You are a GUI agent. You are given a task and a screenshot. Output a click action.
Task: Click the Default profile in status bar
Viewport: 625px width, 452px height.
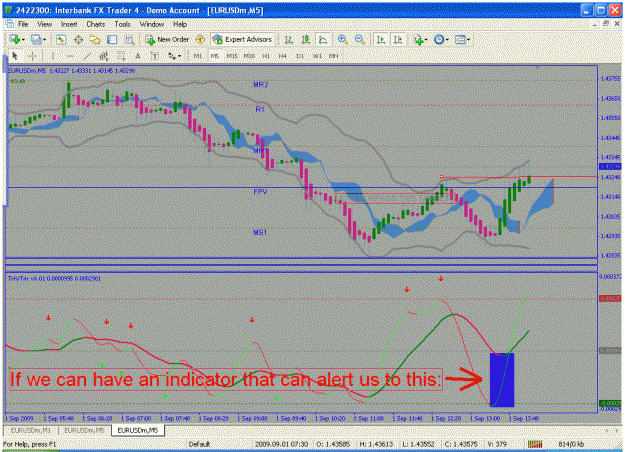click(199, 444)
